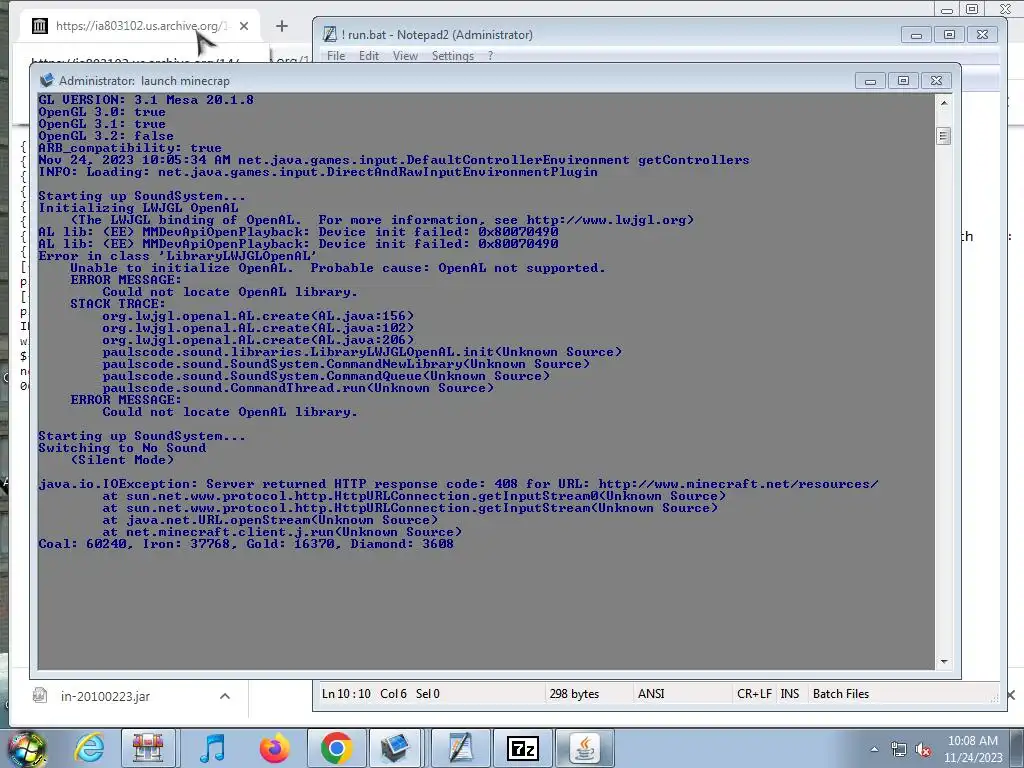Open the taskbar clock and date
1024x768 pixels.
(x=972, y=749)
